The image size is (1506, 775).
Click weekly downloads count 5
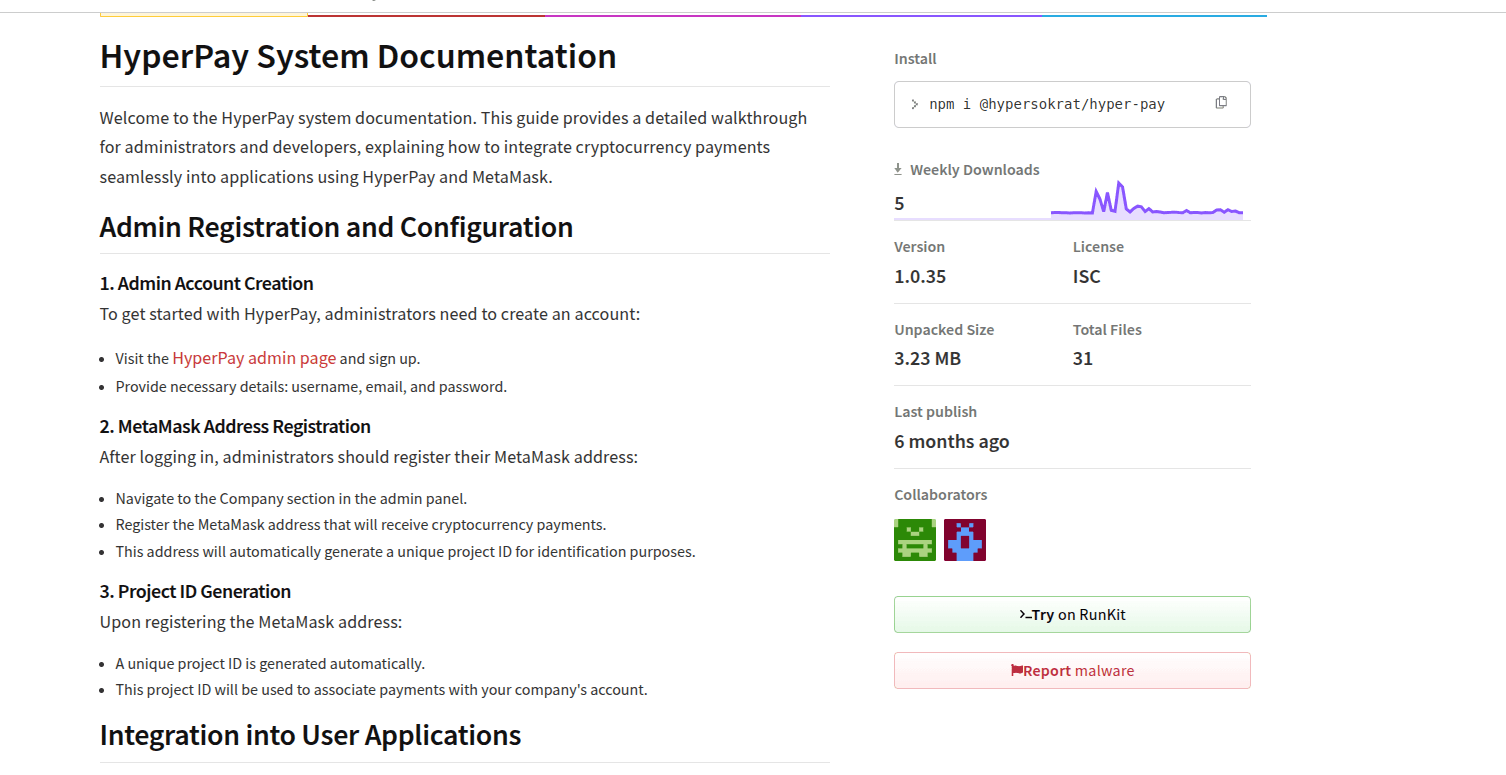click(x=899, y=204)
